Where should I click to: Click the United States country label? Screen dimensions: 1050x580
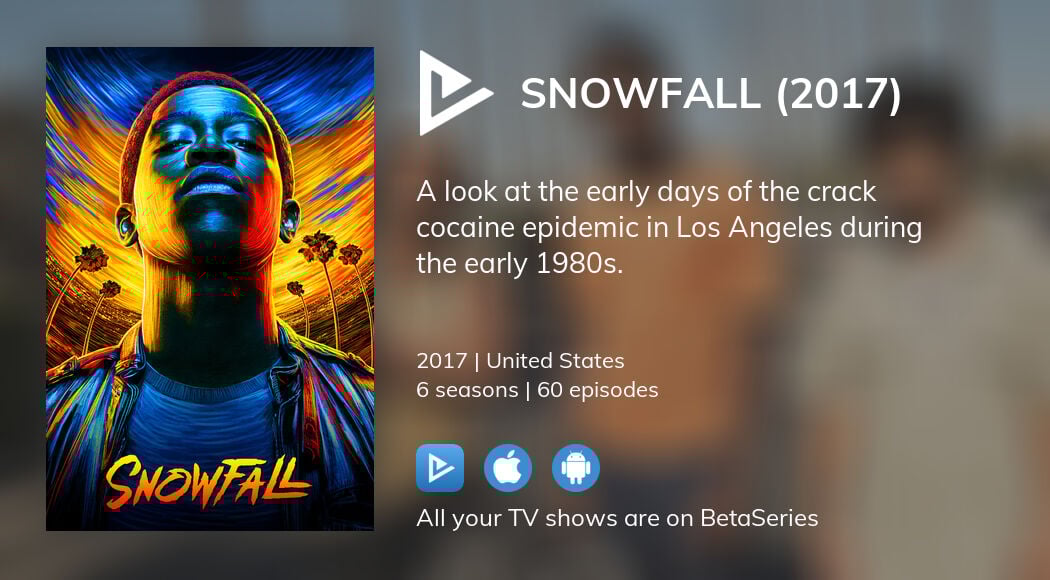click(x=555, y=361)
